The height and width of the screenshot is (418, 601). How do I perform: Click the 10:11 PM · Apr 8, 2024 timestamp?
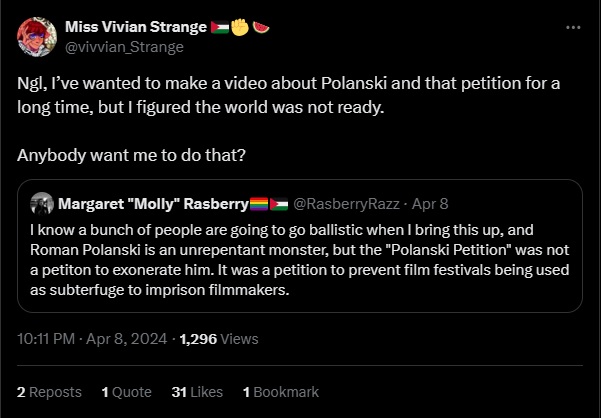coord(87,339)
